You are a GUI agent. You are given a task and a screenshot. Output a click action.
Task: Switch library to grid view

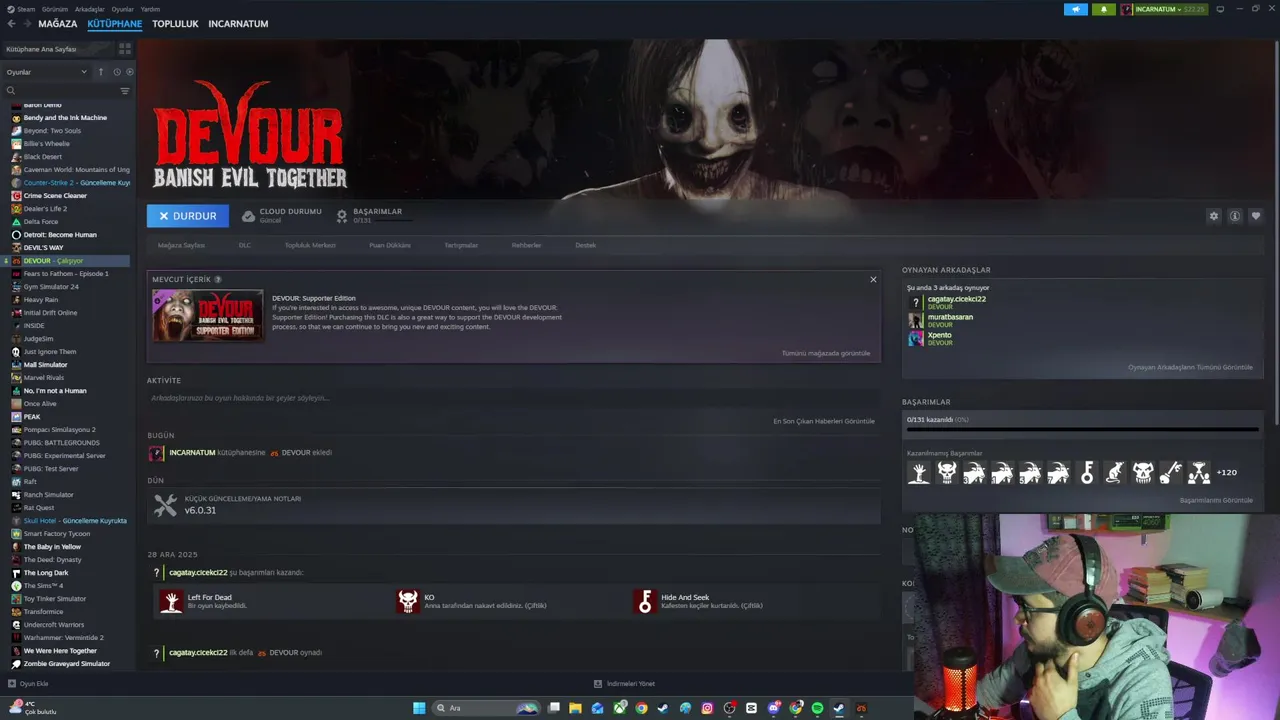(125, 48)
